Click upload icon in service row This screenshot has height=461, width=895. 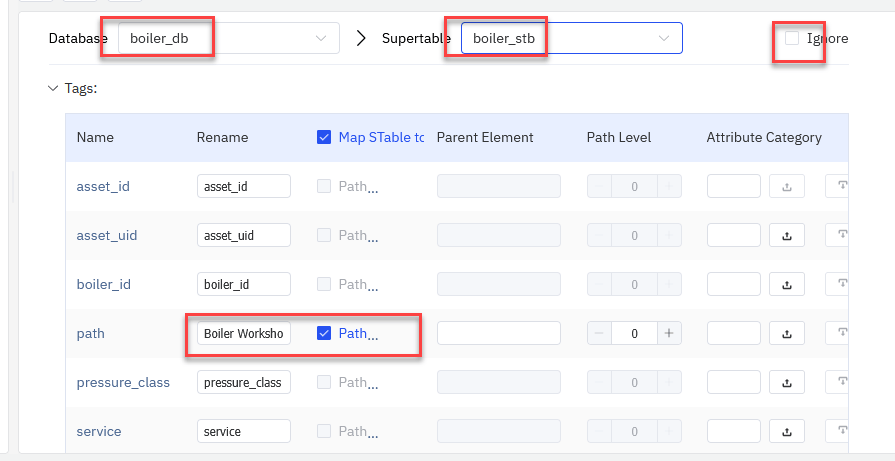point(786,431)
